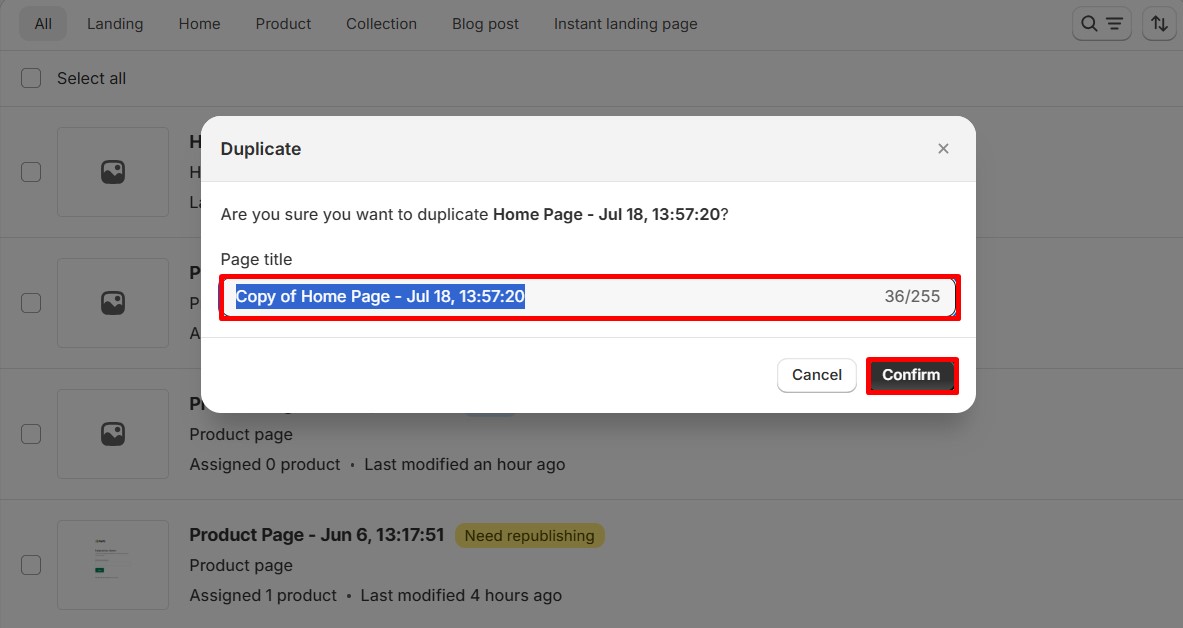The height and width of the screenshot is (628, 1183).
Task: Toggle the Select all checkbox
Action: click(x=32, y=78)
